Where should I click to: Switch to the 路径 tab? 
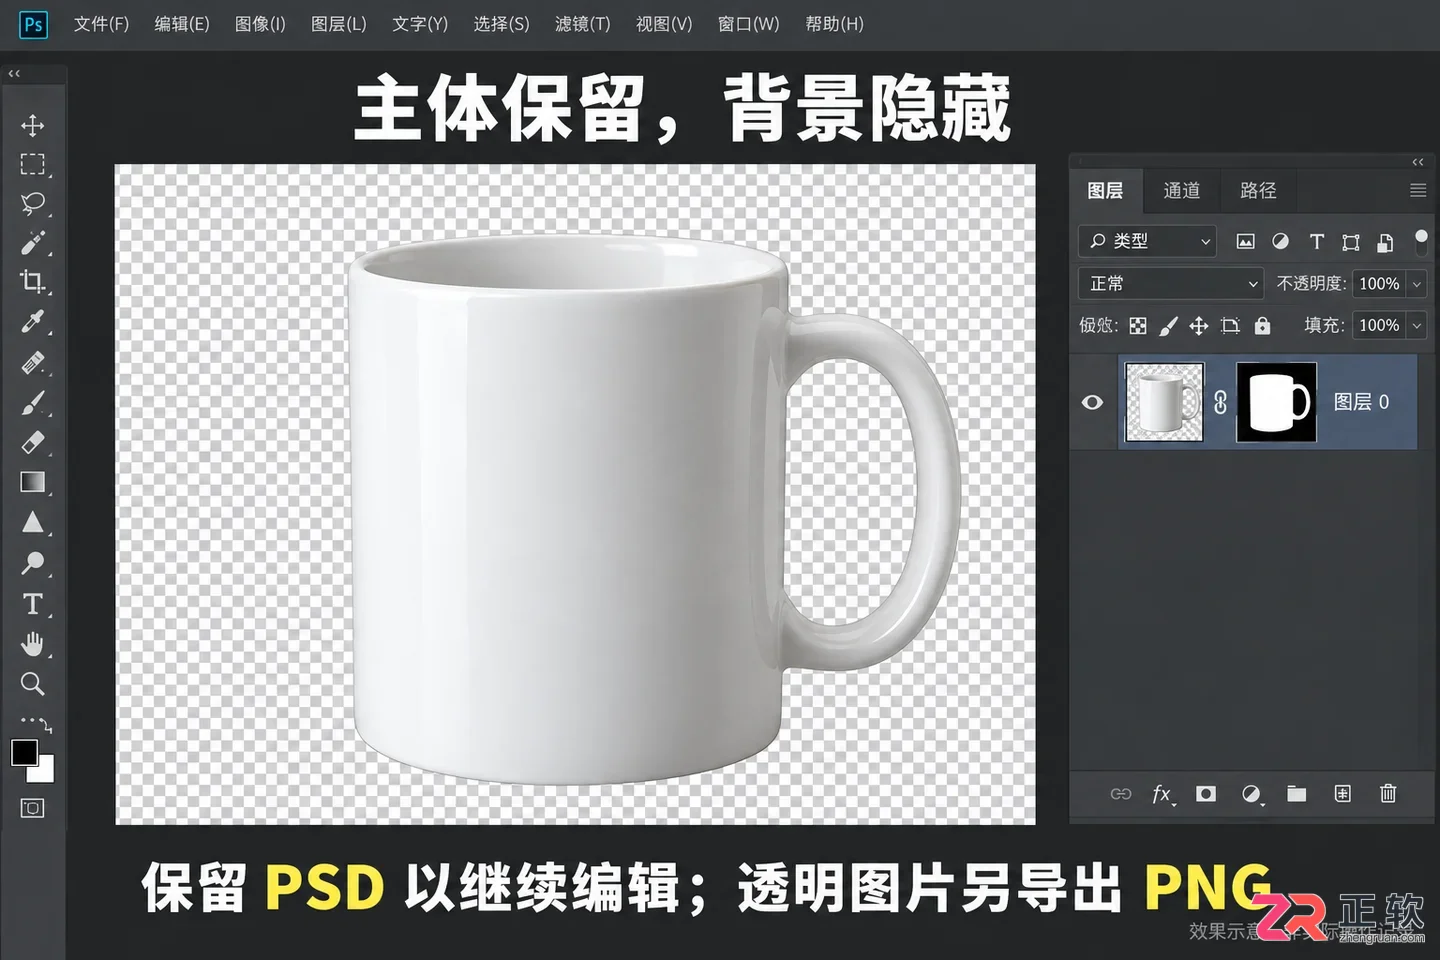[x=1258, y=190]
